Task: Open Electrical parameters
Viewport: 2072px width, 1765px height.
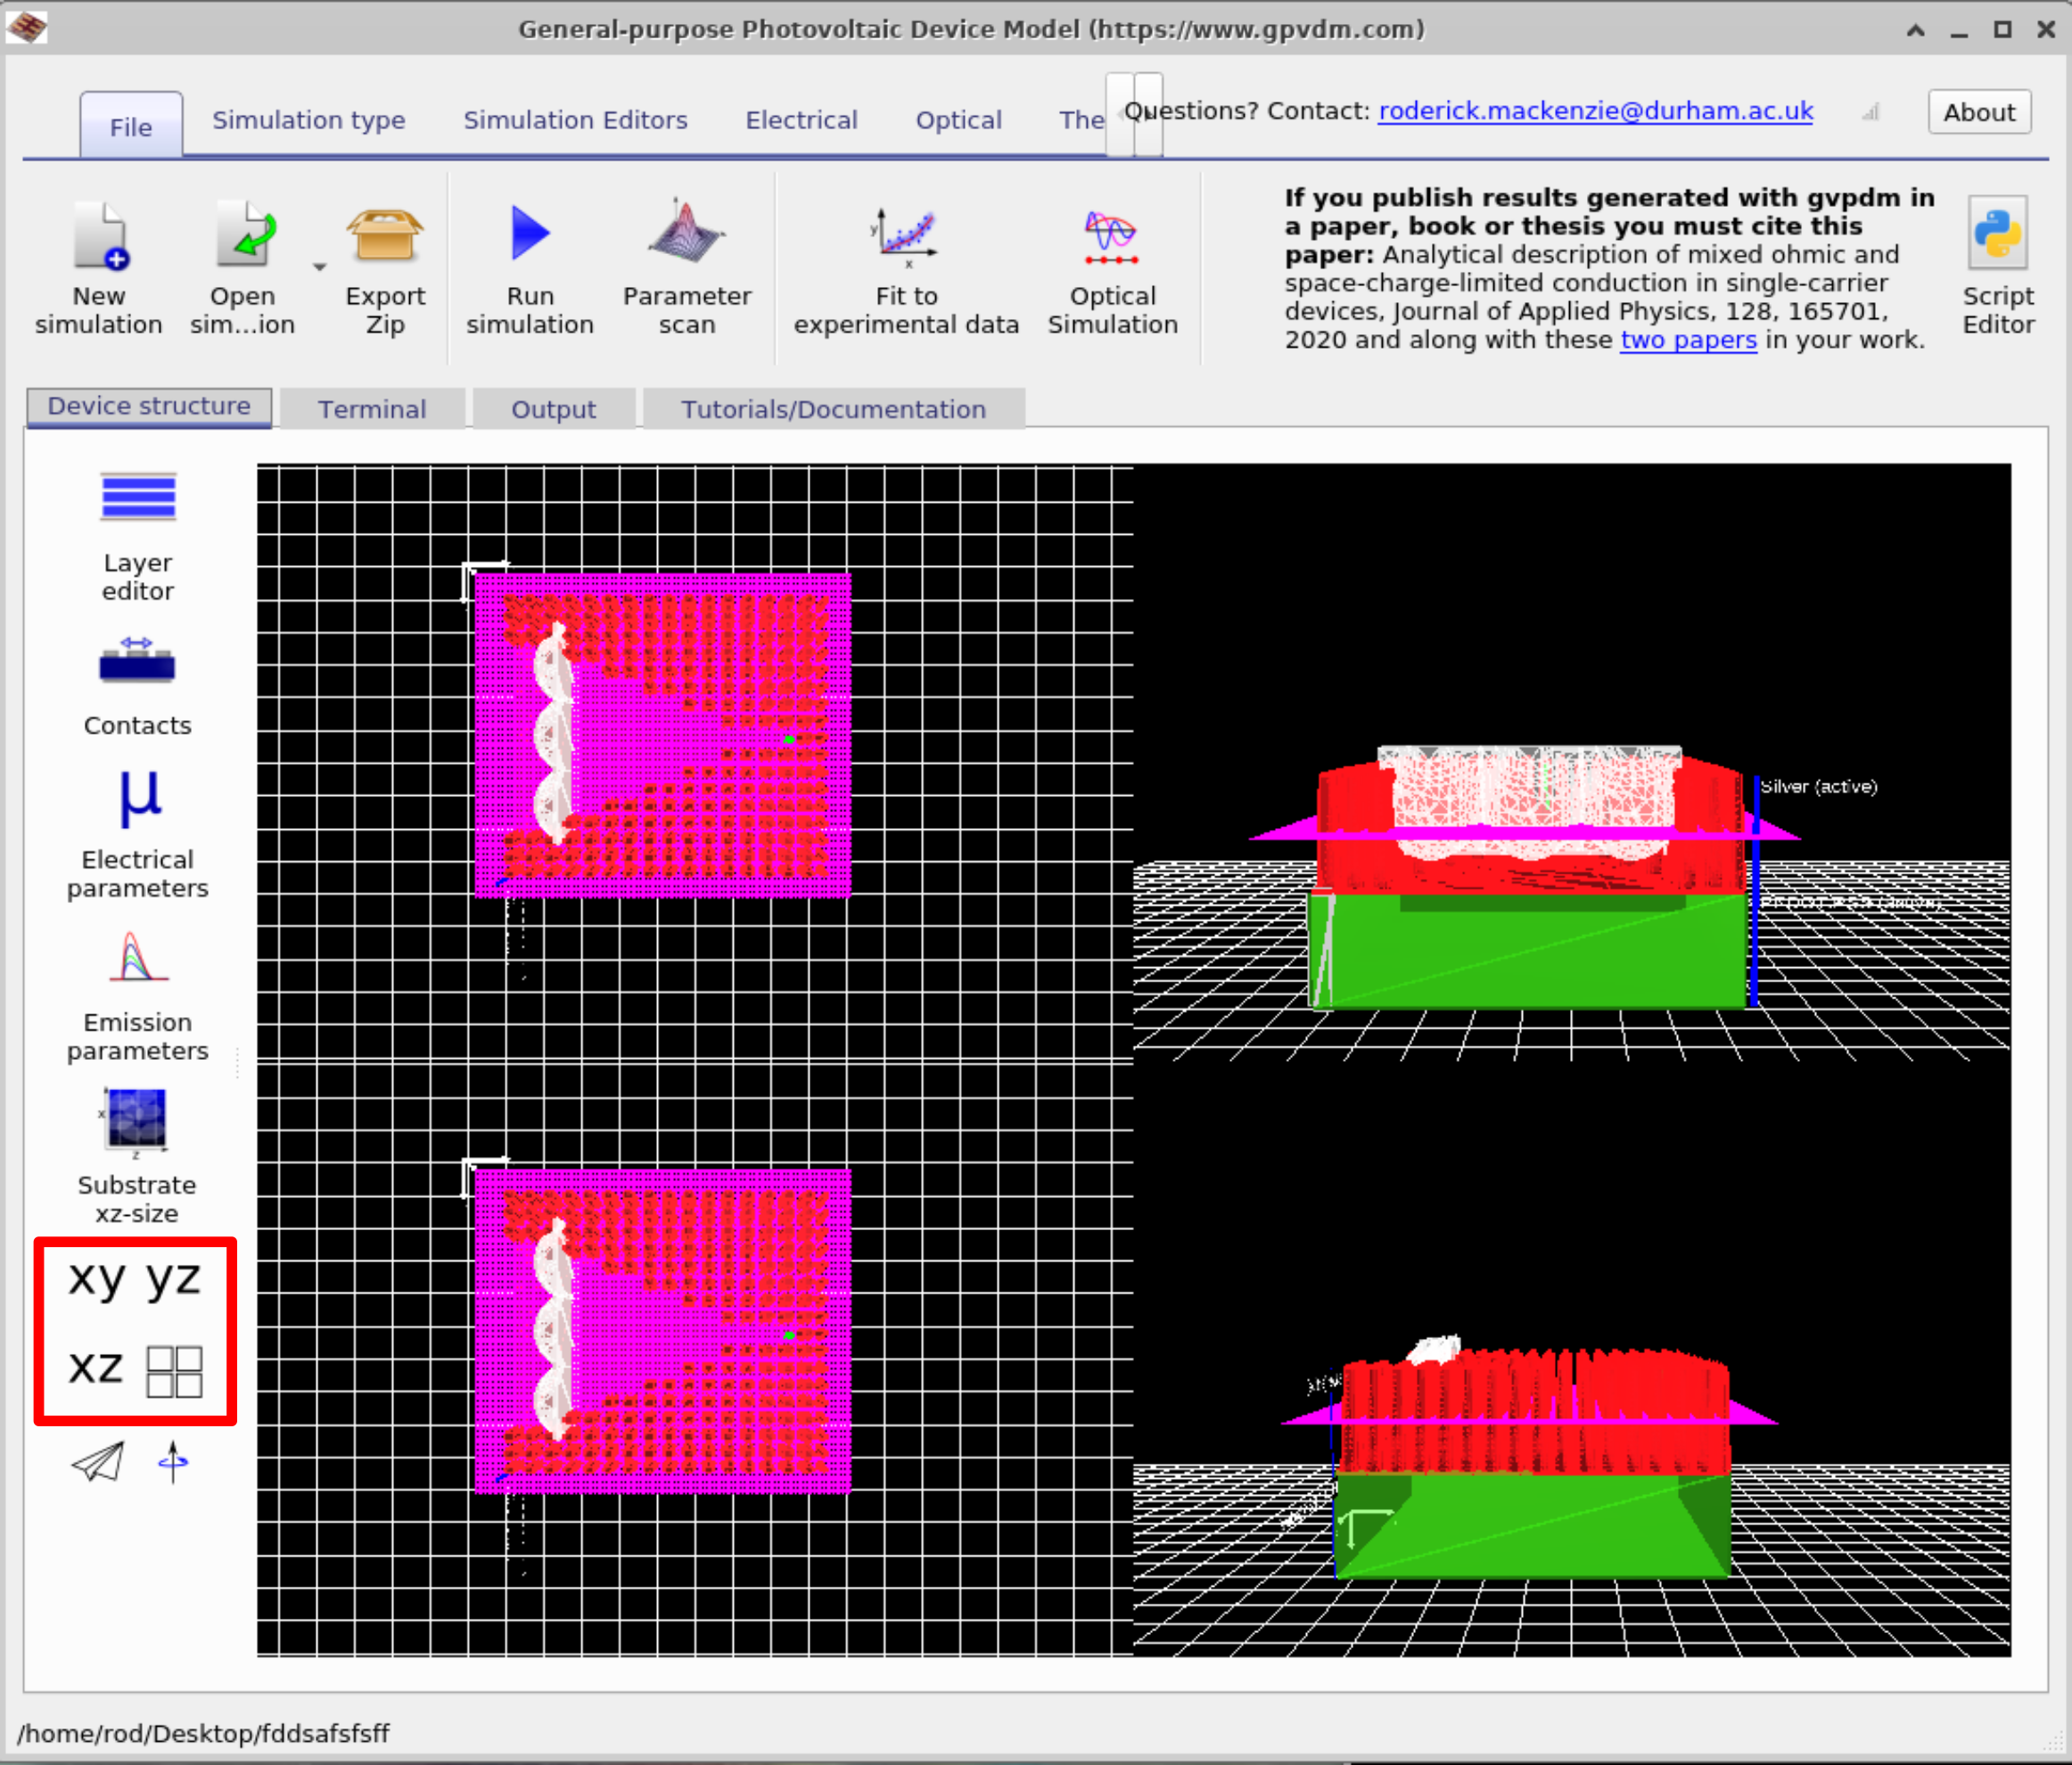Action: tap(137, 820)
